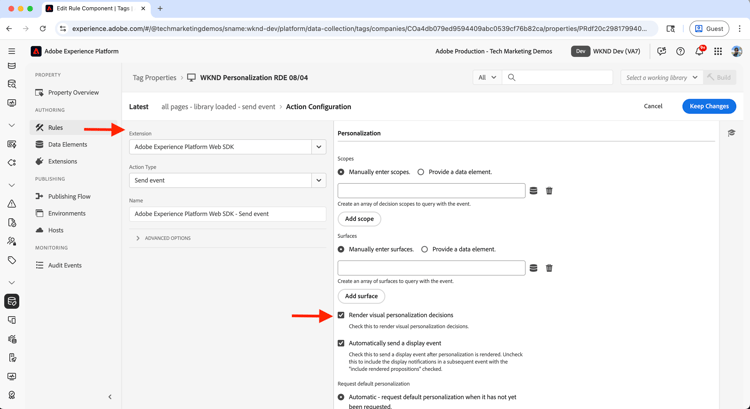Click the tag icon in left rail

tap(12, 260)
